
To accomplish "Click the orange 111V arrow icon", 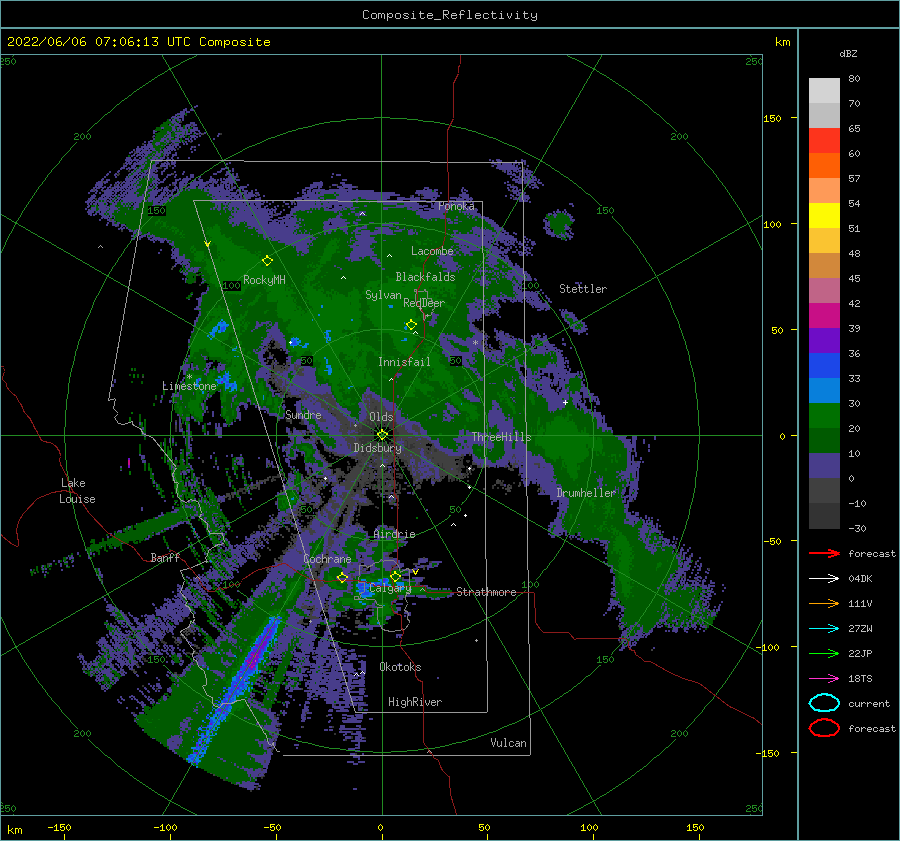I will click(824, 603).
